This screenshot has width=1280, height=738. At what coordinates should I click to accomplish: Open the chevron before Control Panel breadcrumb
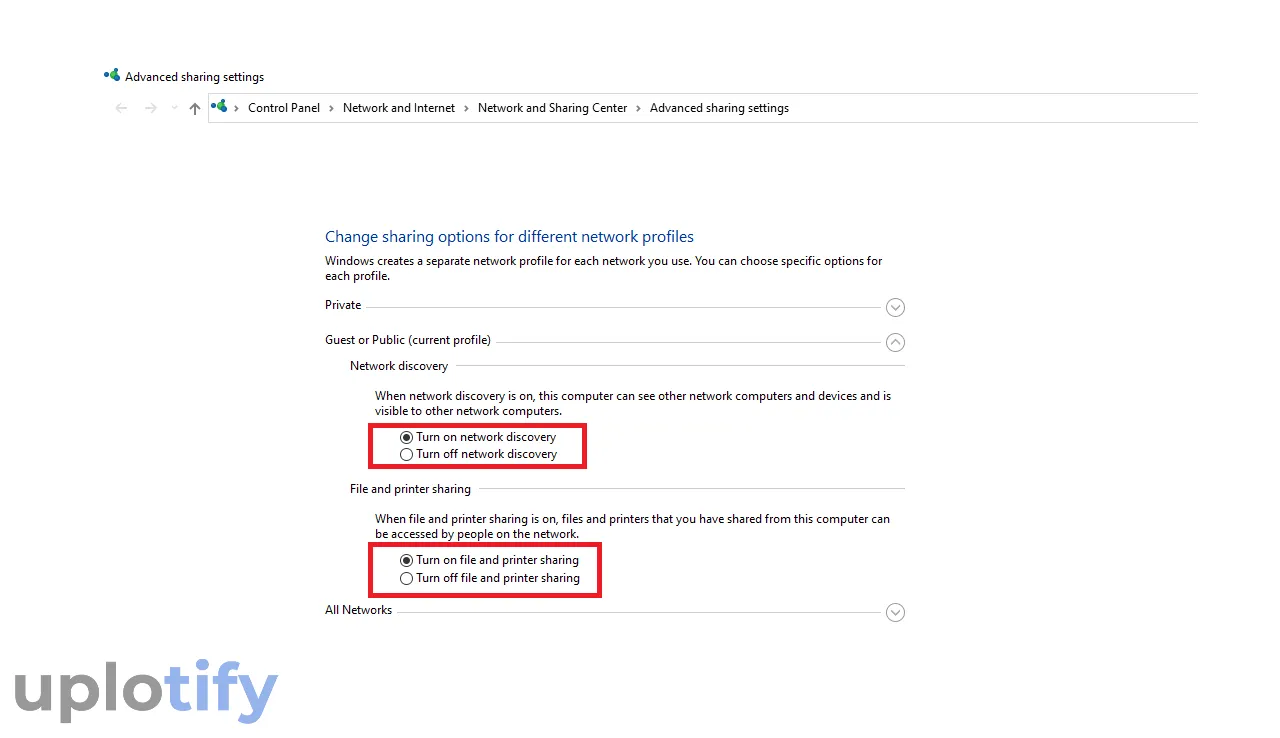click(x=238, y=108)
